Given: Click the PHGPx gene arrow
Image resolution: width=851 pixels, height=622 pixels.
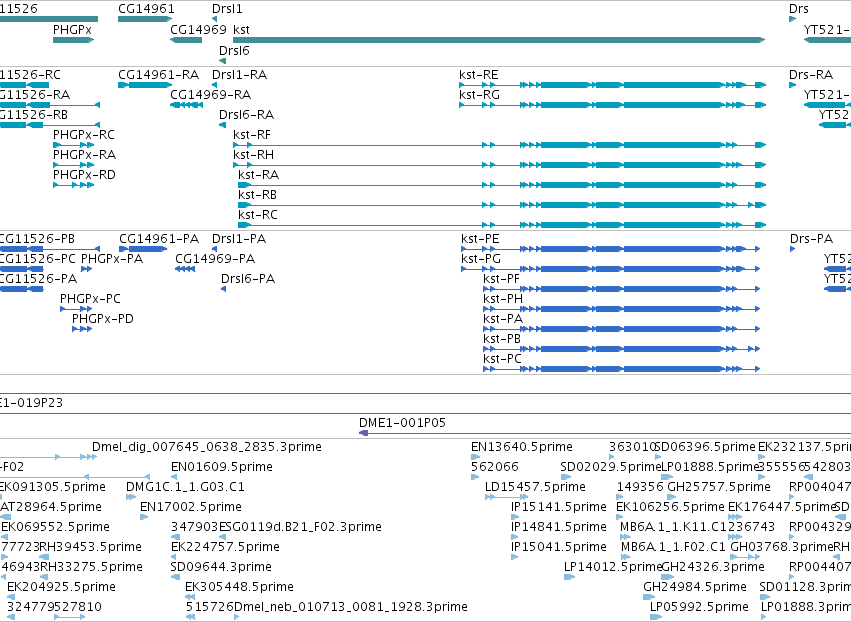Looking at the screenshot, I should pos(74,40).
